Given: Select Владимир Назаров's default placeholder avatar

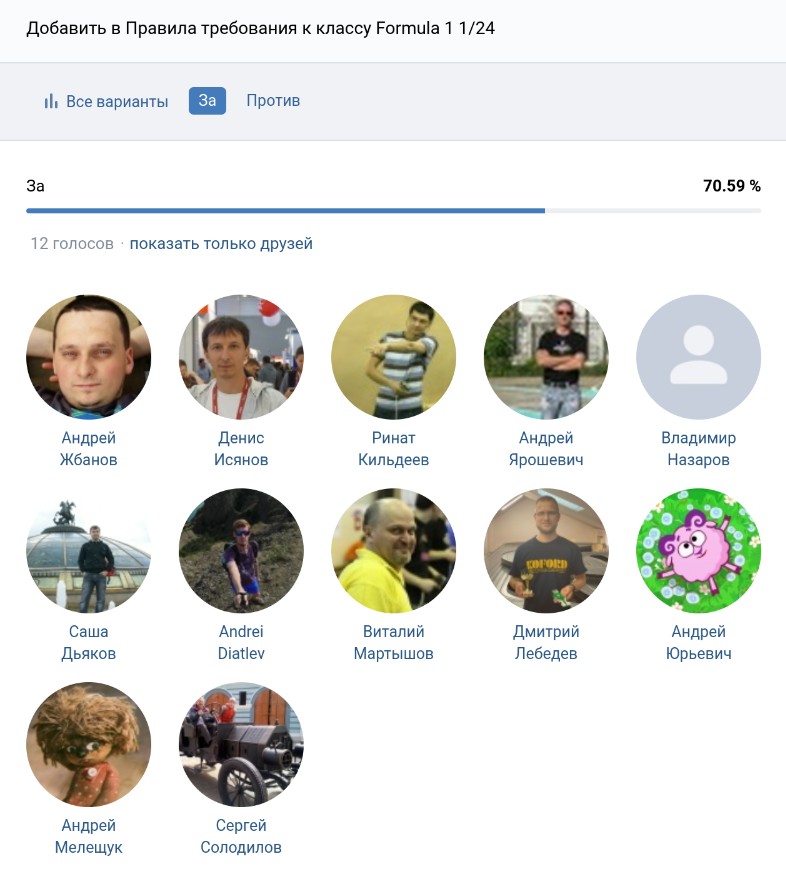Looking at the screenshot, I should pyautogui.click(x=698, y=357).
